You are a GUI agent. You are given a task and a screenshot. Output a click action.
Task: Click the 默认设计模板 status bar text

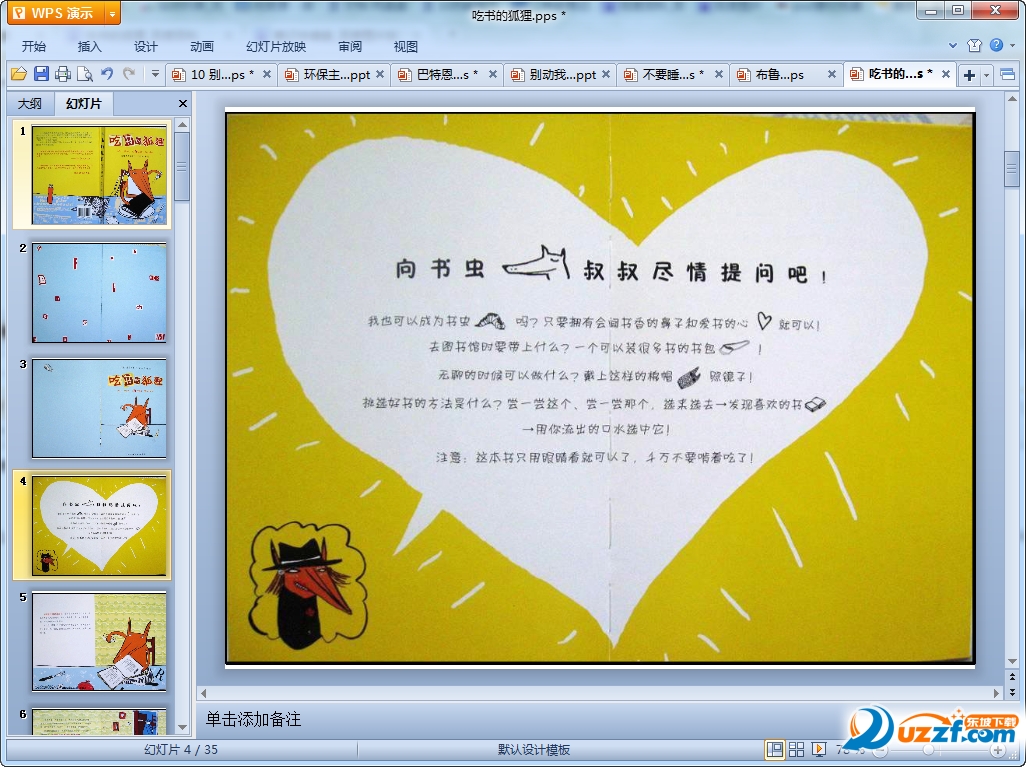point(534,750)
